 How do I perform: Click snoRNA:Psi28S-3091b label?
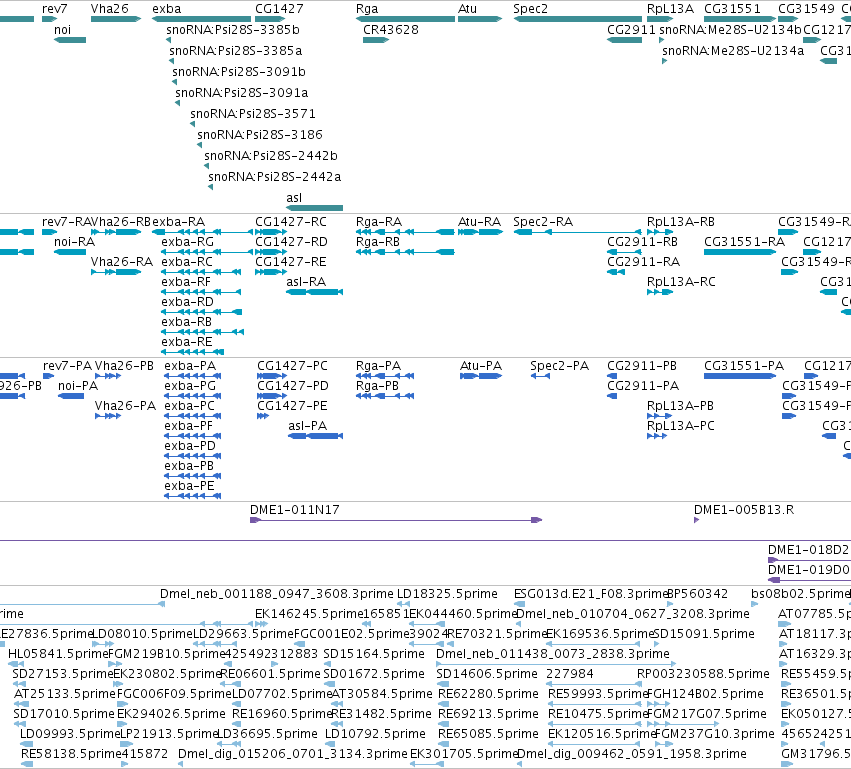click(x=239, y=72)
